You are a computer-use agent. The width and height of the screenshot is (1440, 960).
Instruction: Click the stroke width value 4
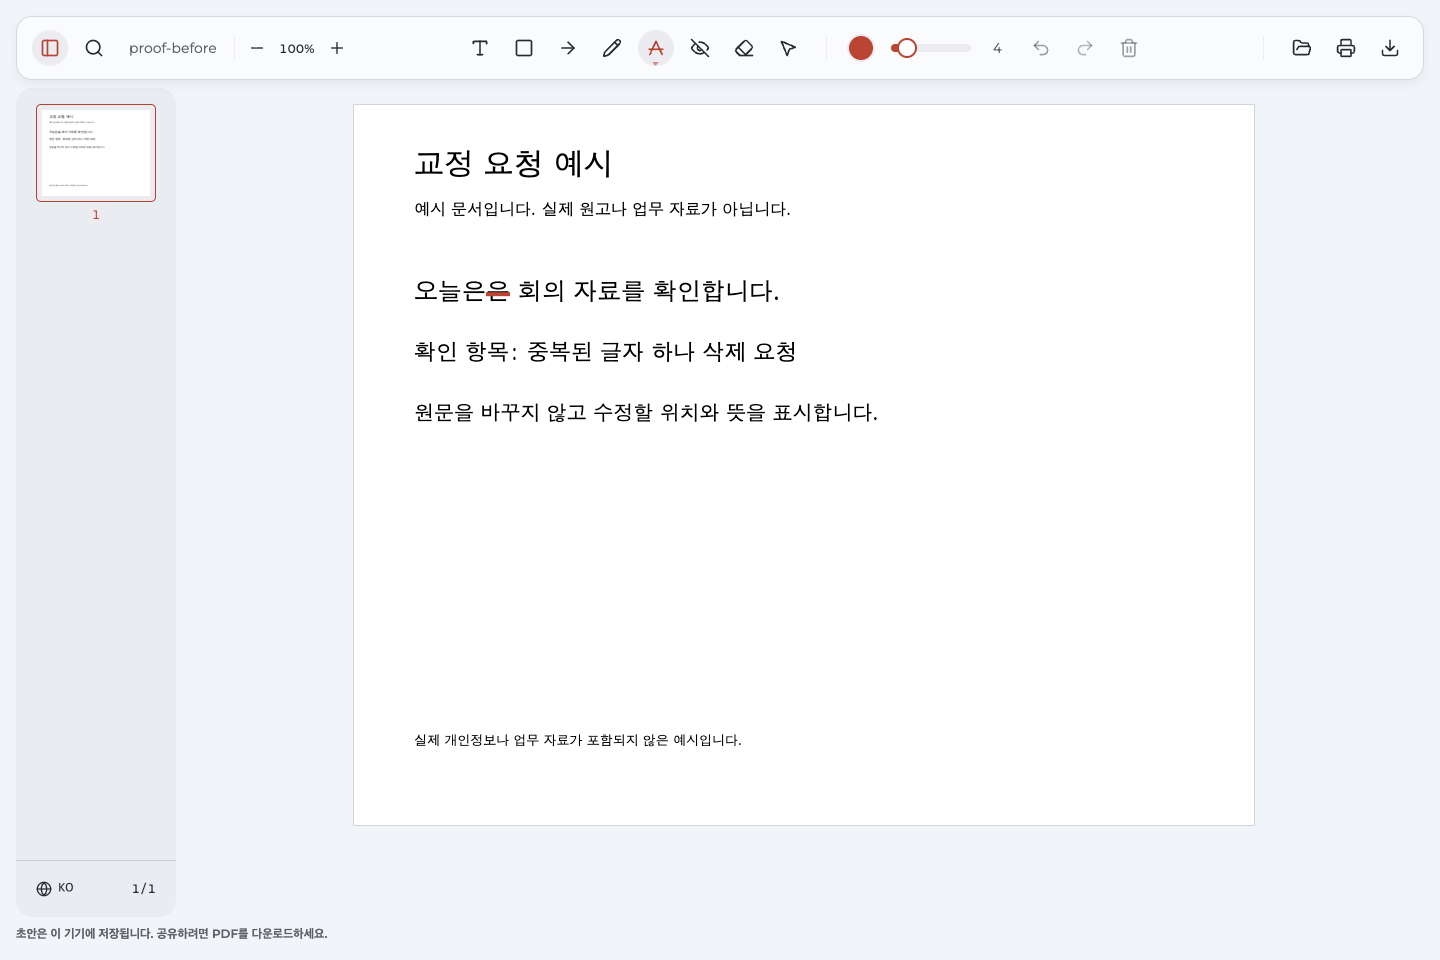(997, 48)
